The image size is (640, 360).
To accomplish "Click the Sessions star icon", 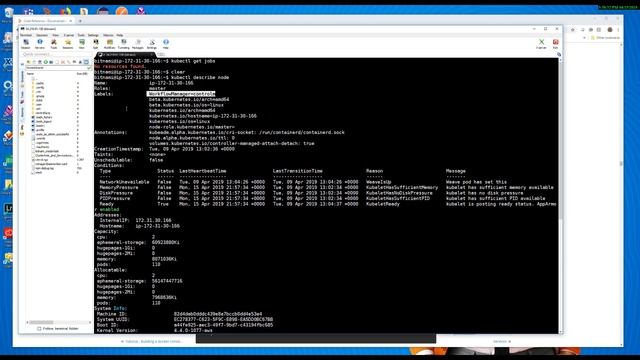I will pyautogui.click(x=68, y=44).
